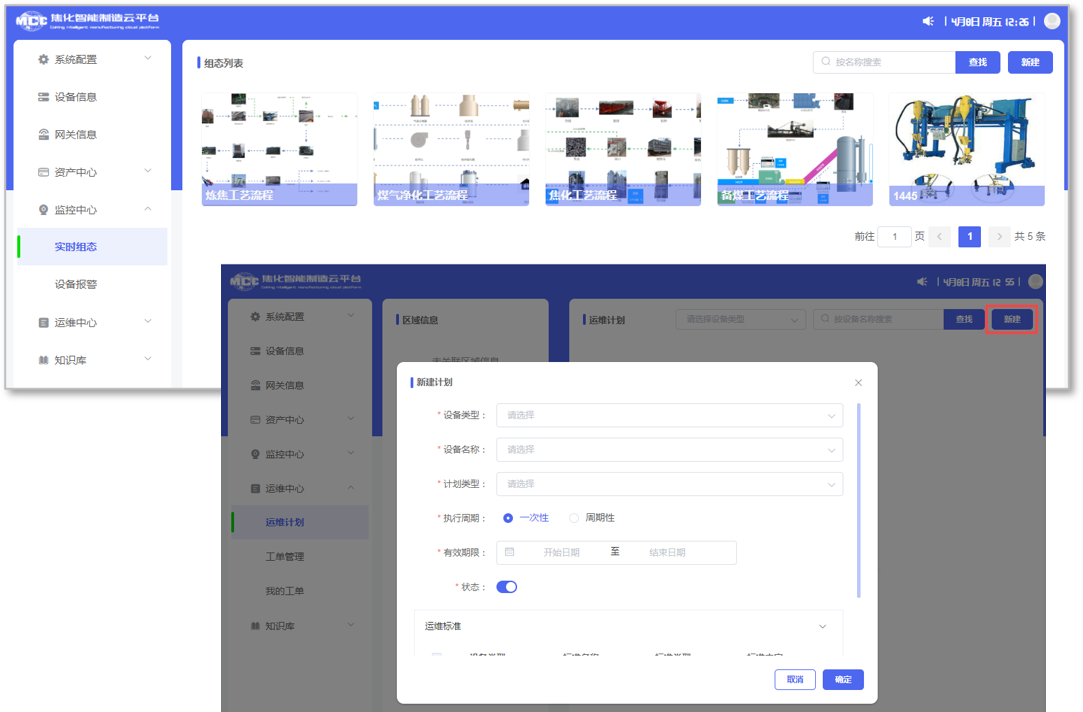Click the dialog's vertical scrollbar
The width and height of the screenshot is (1083, 712).
(x=859, y=500)
